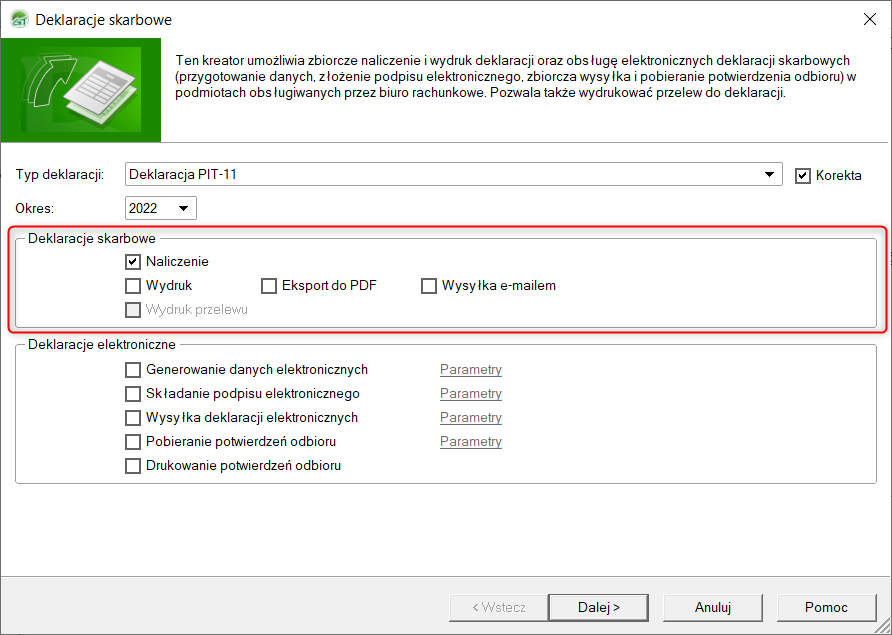Open Parametry for Generowanie danych elektronicznych
Image resolution: width=892 pixels, height=635 pixels.
click(470, 370)
